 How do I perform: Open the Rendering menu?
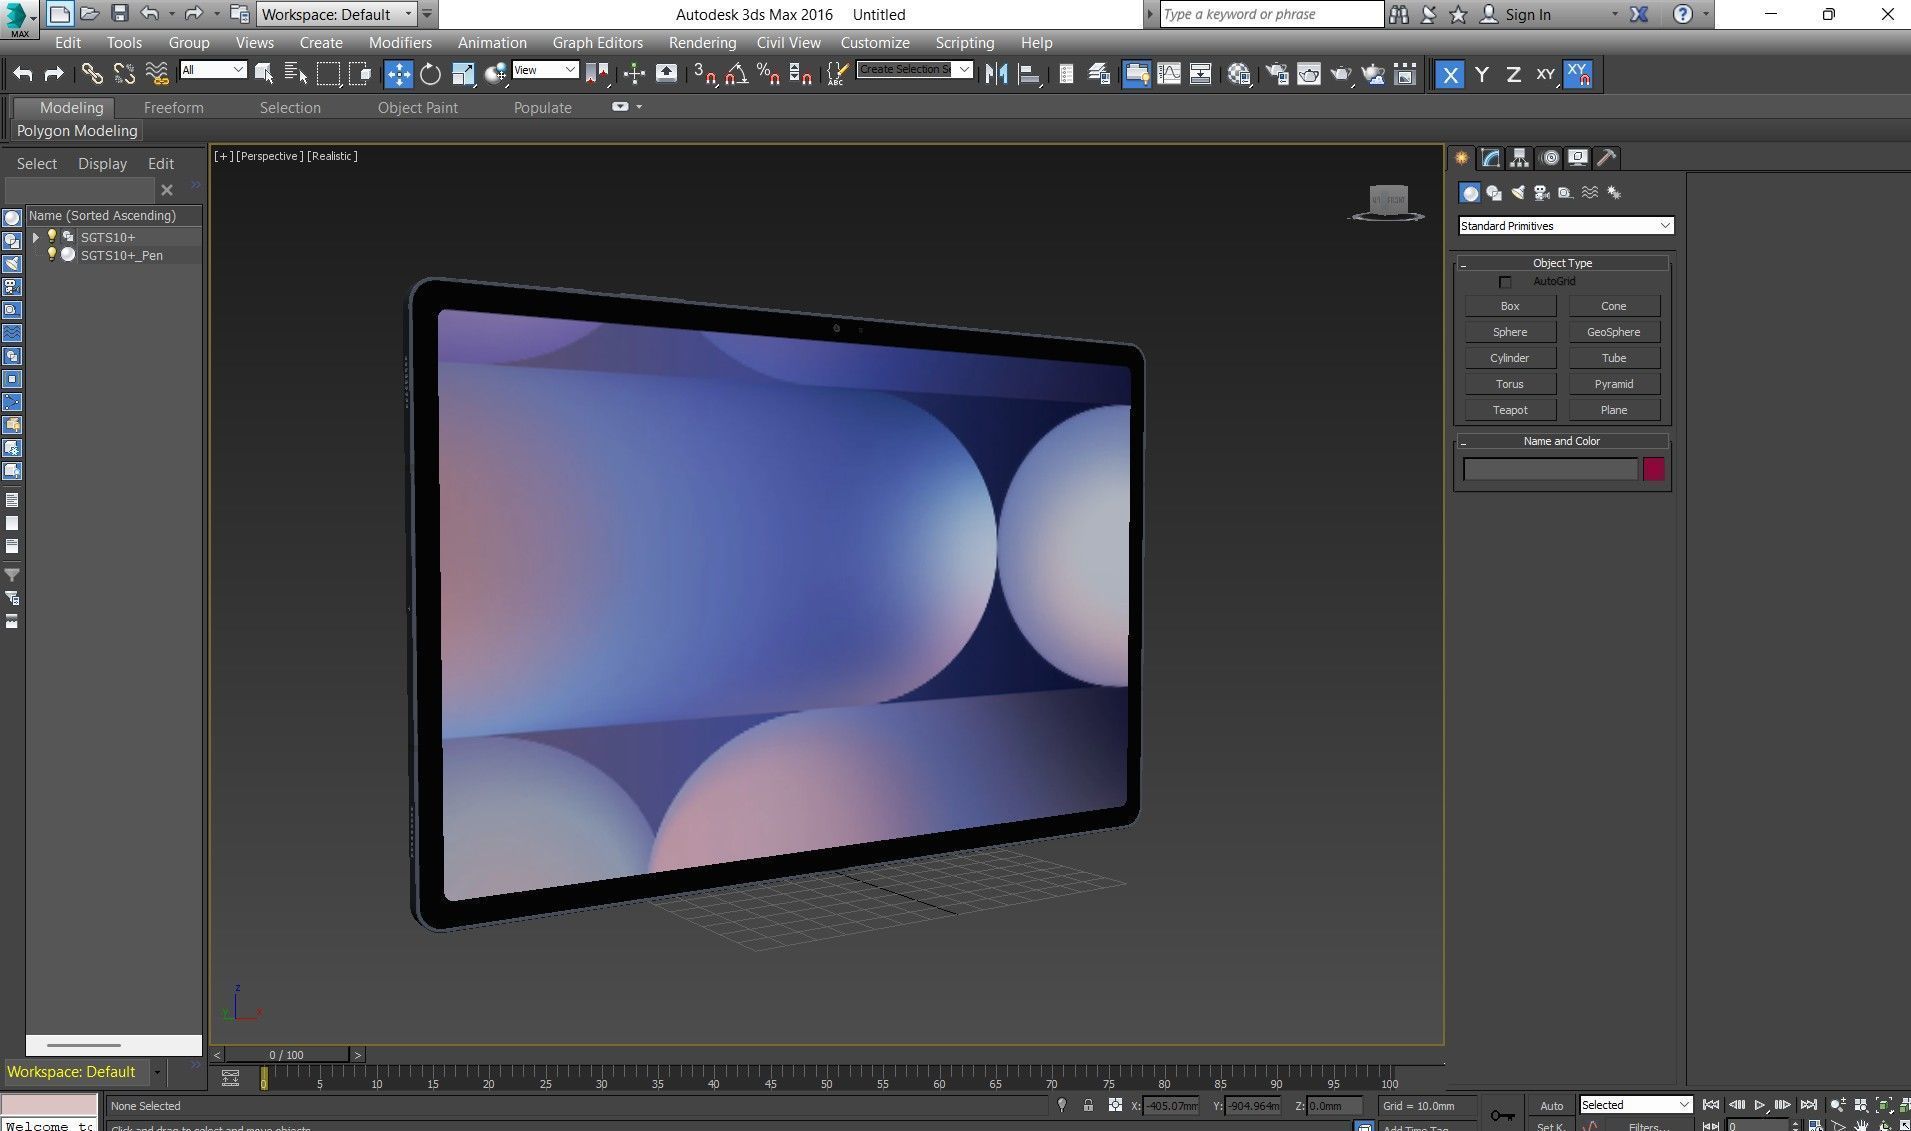coord(702,43)
